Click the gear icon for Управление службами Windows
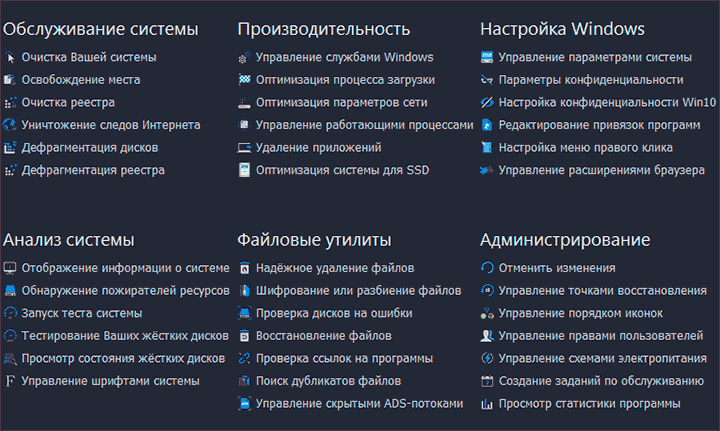The image size is (720, 431). [x=244, y=57]
